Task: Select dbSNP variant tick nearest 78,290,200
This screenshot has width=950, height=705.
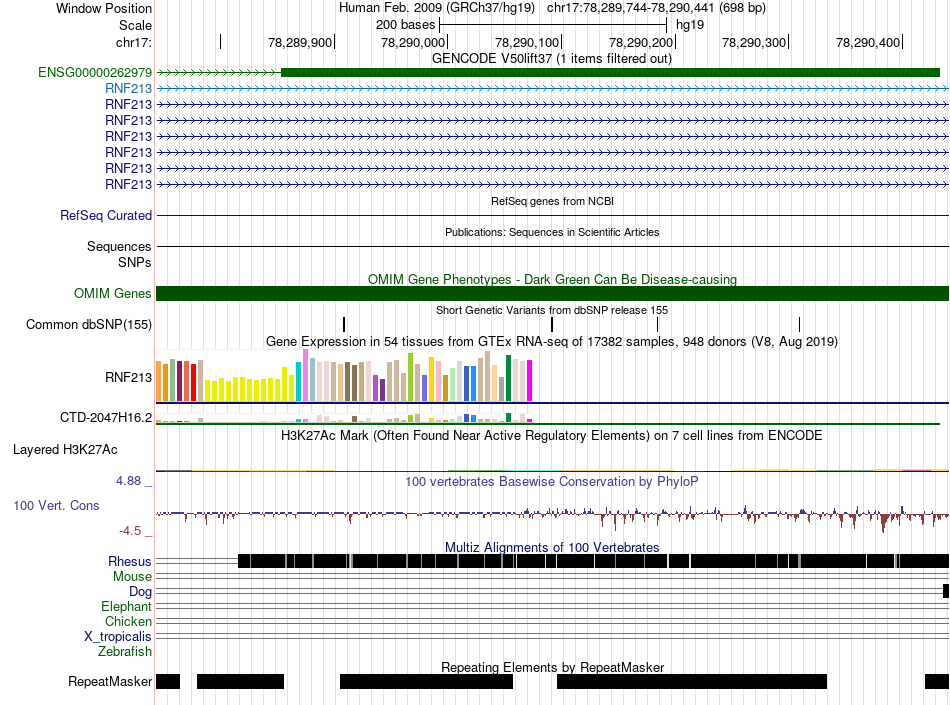Action: pyautogui.click(x=657, y=324)
